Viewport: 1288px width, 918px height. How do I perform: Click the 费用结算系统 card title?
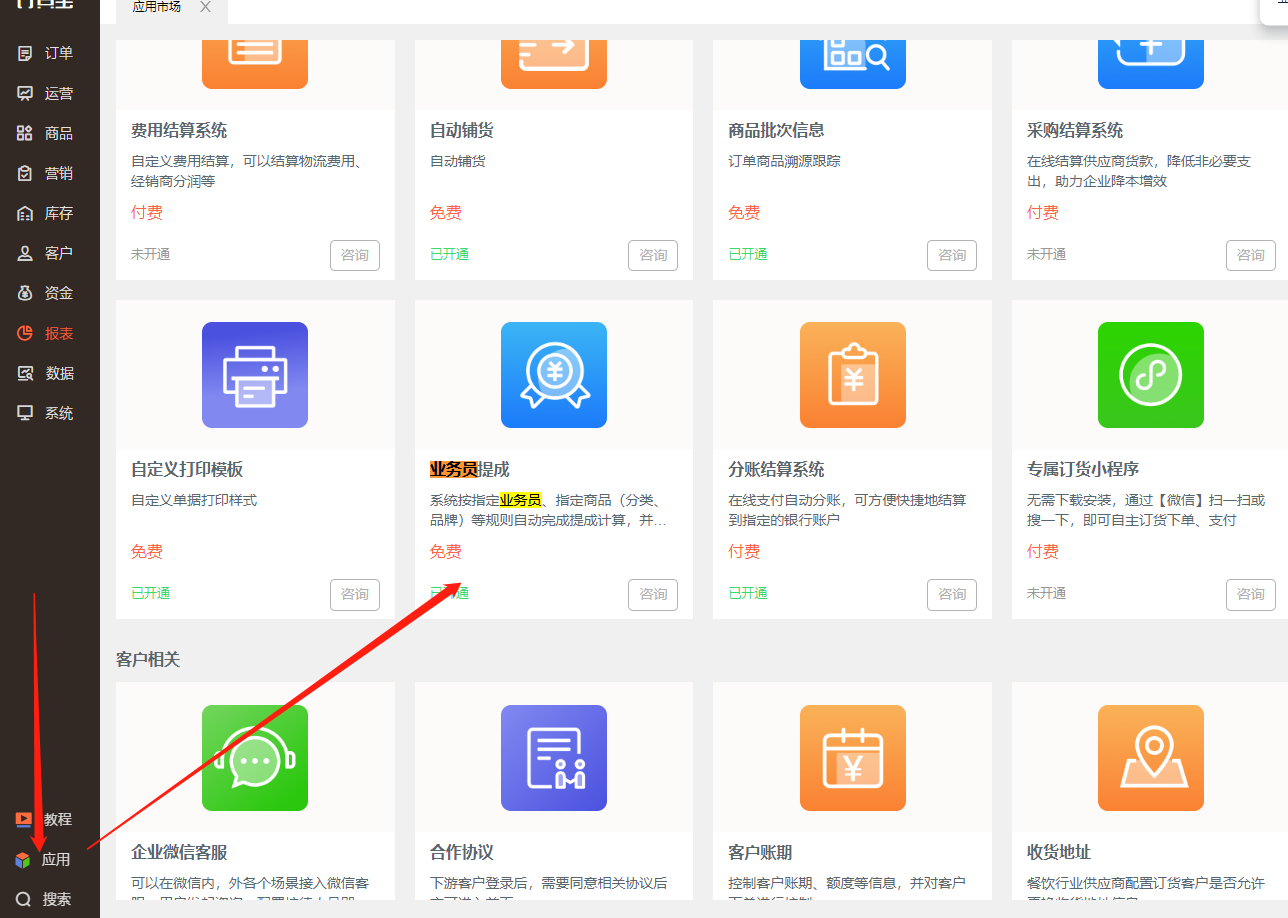coord(179,130)
